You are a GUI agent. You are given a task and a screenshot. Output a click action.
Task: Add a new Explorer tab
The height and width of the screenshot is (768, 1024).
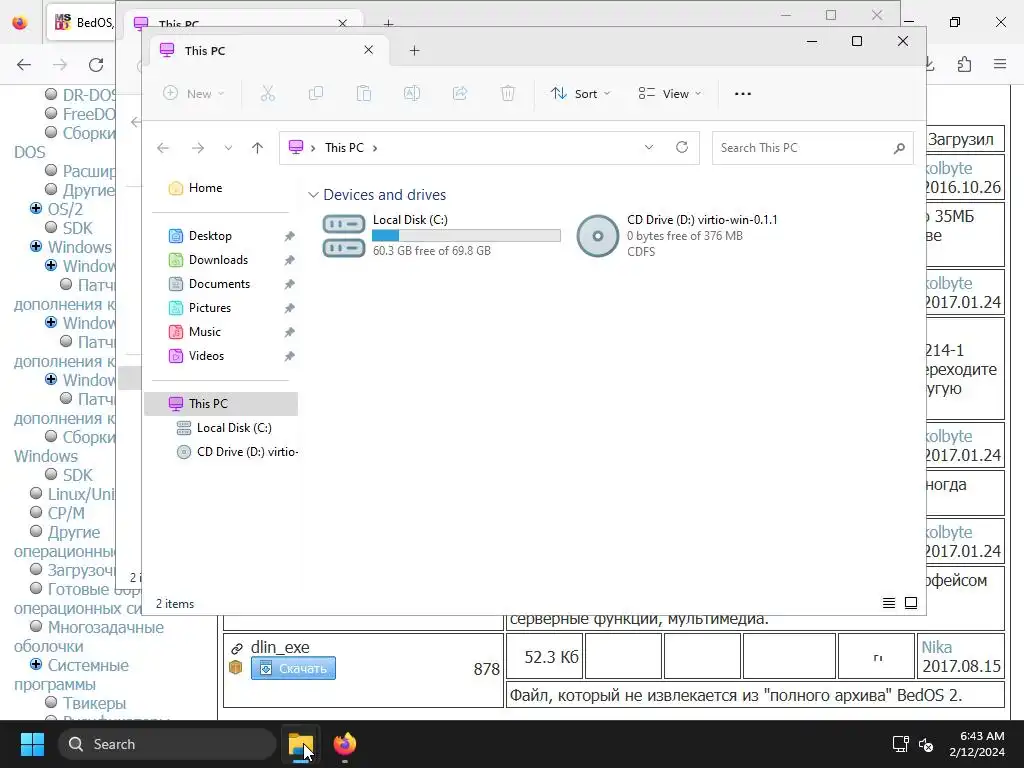414,50
